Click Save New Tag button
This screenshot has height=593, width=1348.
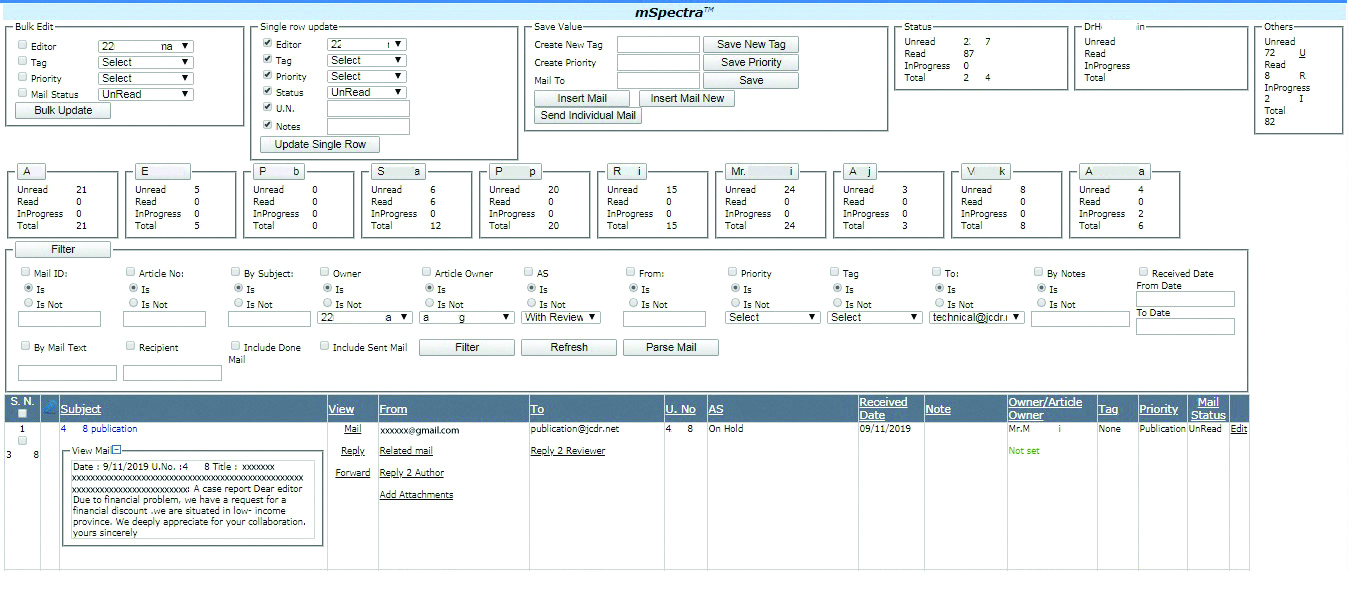(x=751, y=45)
